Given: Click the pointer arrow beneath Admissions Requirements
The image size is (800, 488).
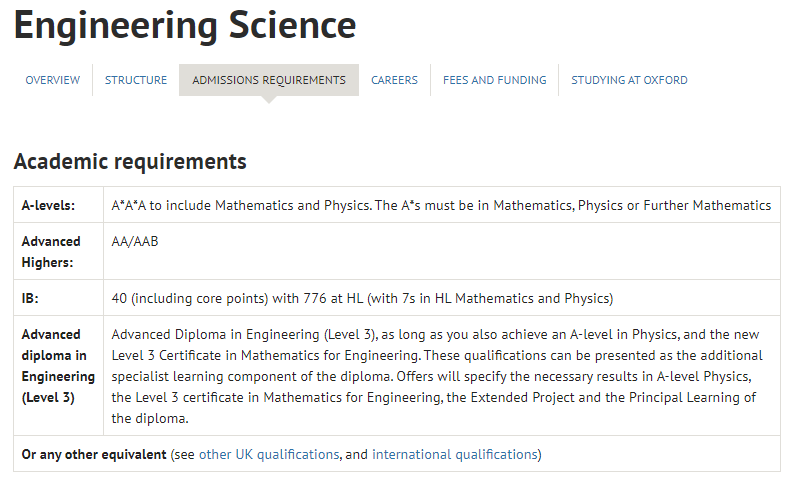Looking at the screenshot, I should [269, 100].
